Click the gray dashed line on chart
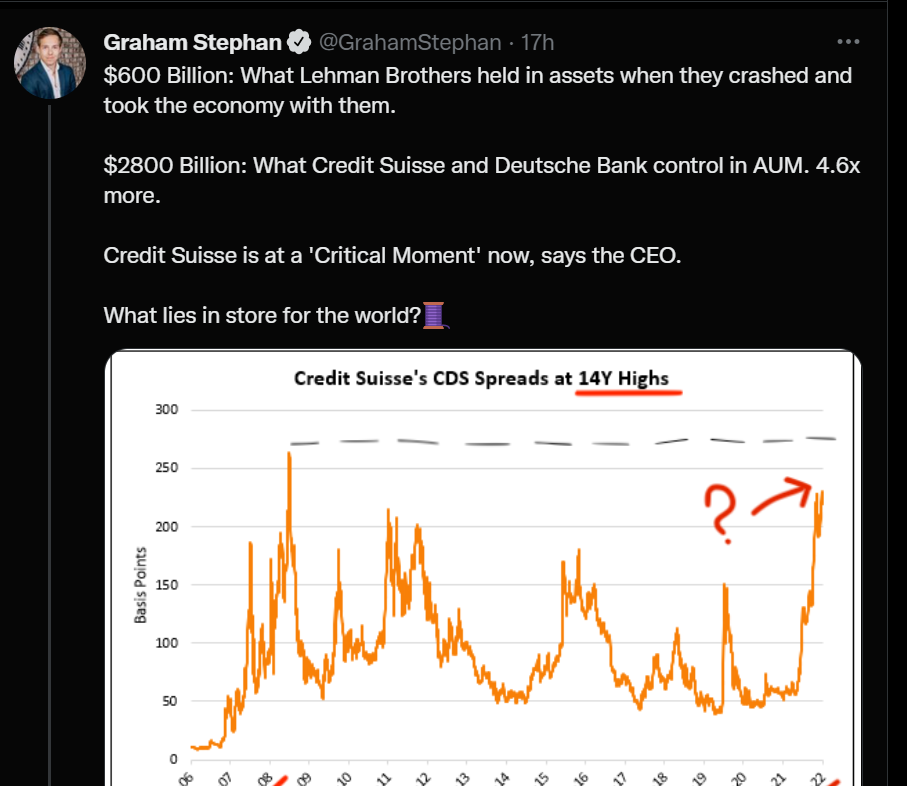This screenshot has width=907, height=786. [563, 442]
